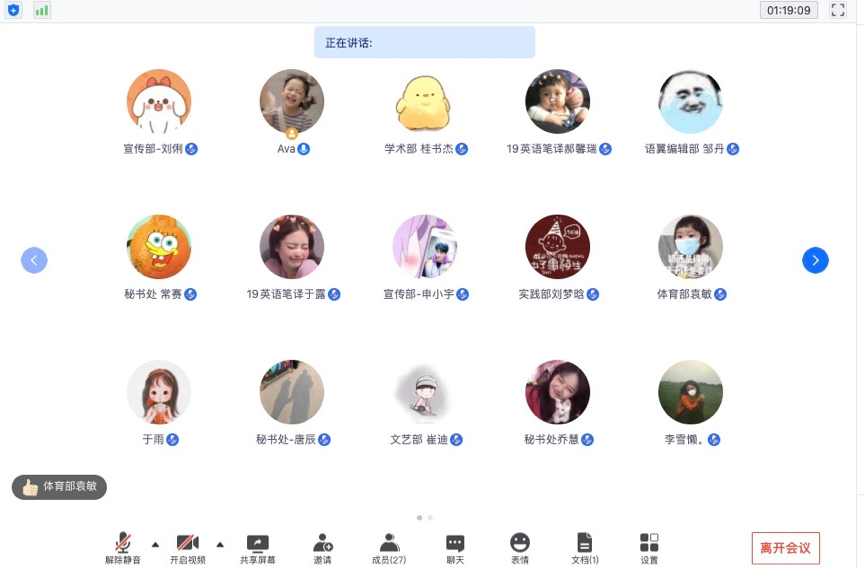Expand audio options arrow beside unmute
Screen dimensions: 864x568
[x=155, y=545]
